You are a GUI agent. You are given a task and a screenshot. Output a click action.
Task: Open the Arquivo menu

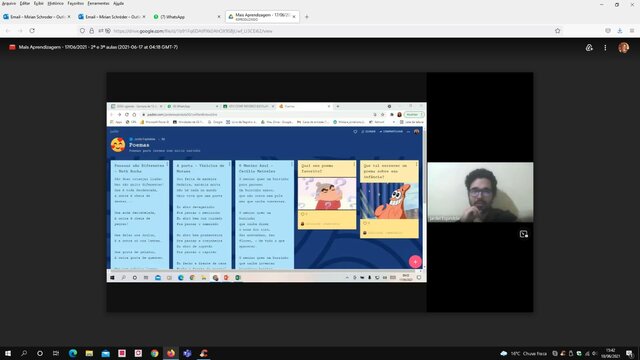pyautogui.click(x=9, y=3)
